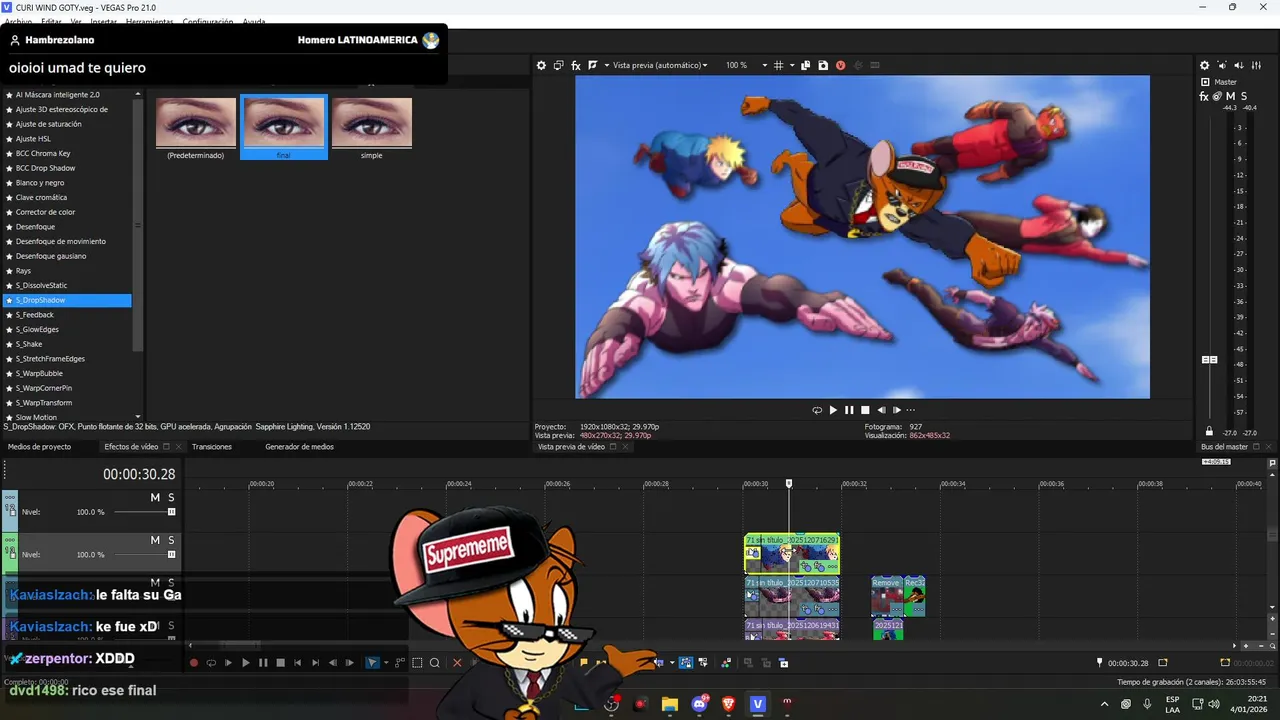Open preview zoom 100 % dropdown

tap(745, 65)
